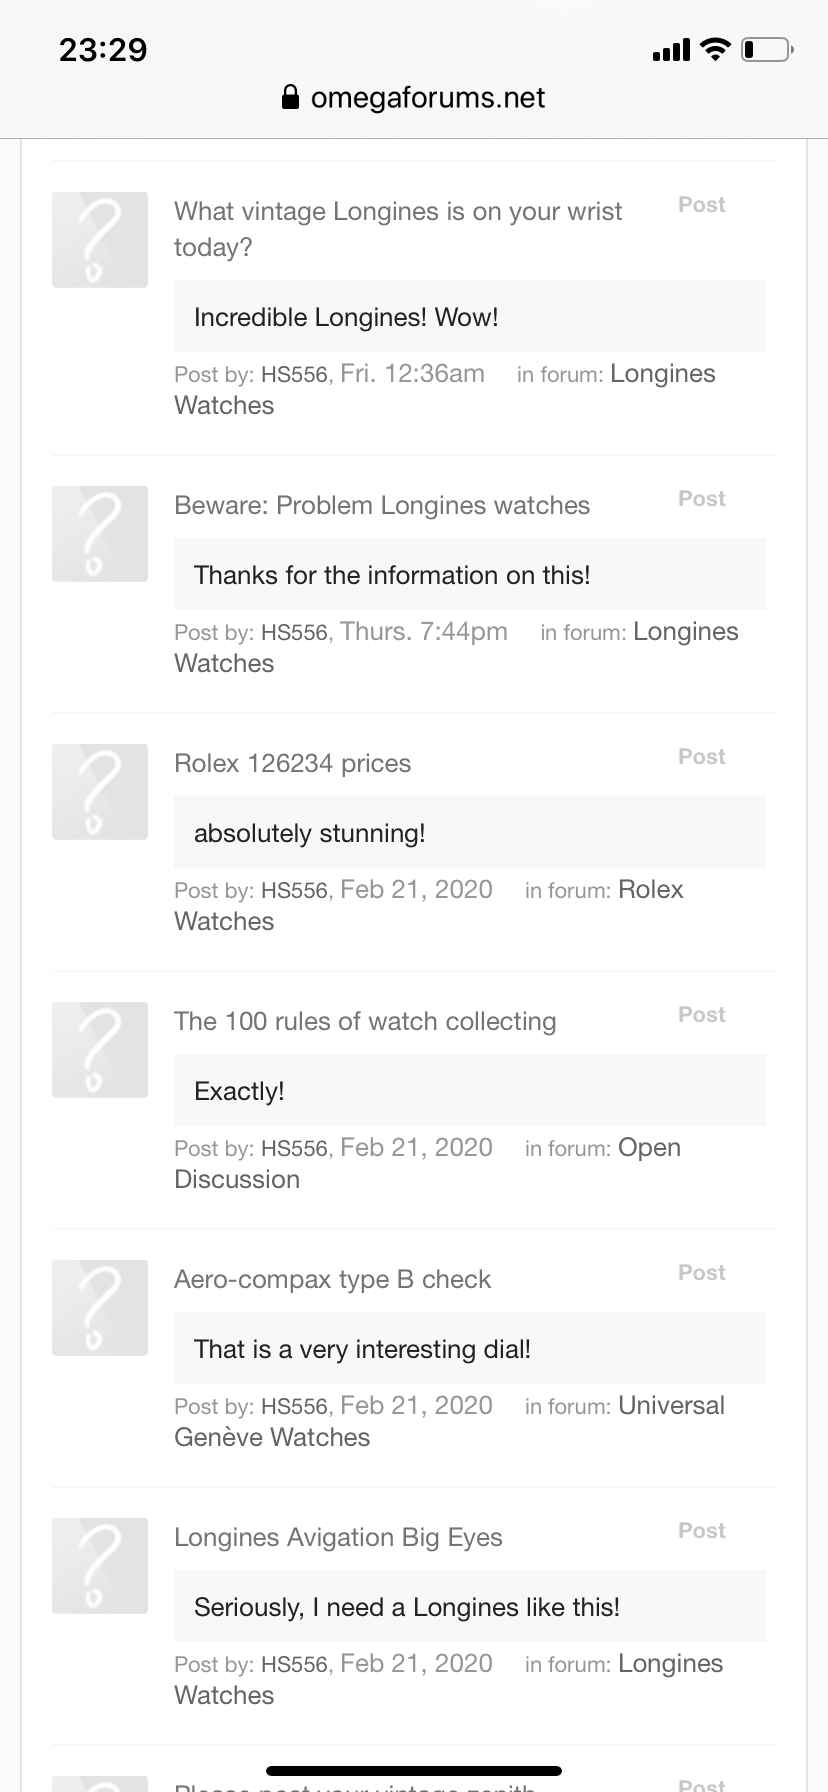
Task: Open 'Beware: Problem Longines watches' thread
Action: [381, 505]
